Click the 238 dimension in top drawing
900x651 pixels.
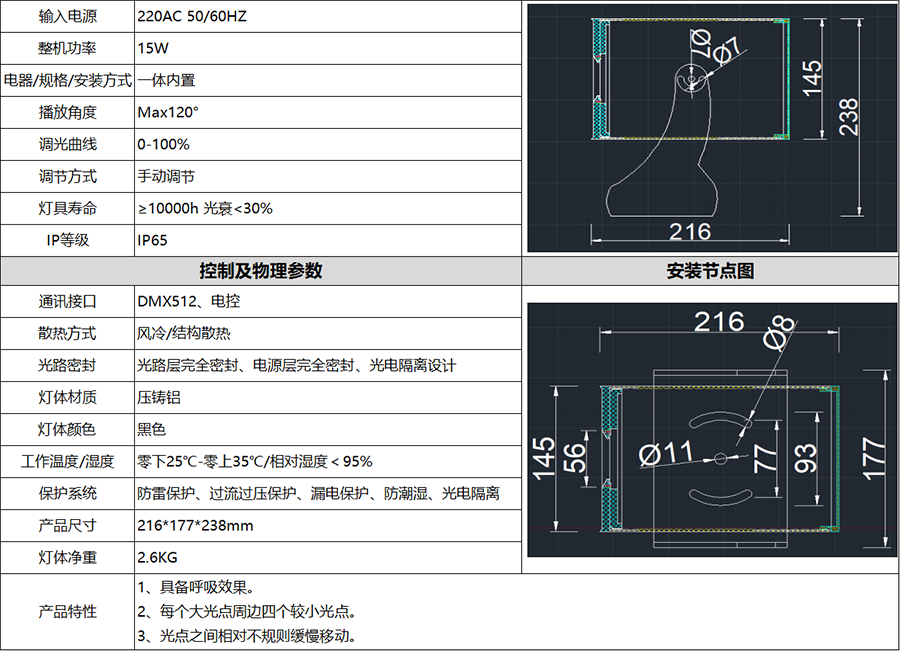[x=848, y=118]
